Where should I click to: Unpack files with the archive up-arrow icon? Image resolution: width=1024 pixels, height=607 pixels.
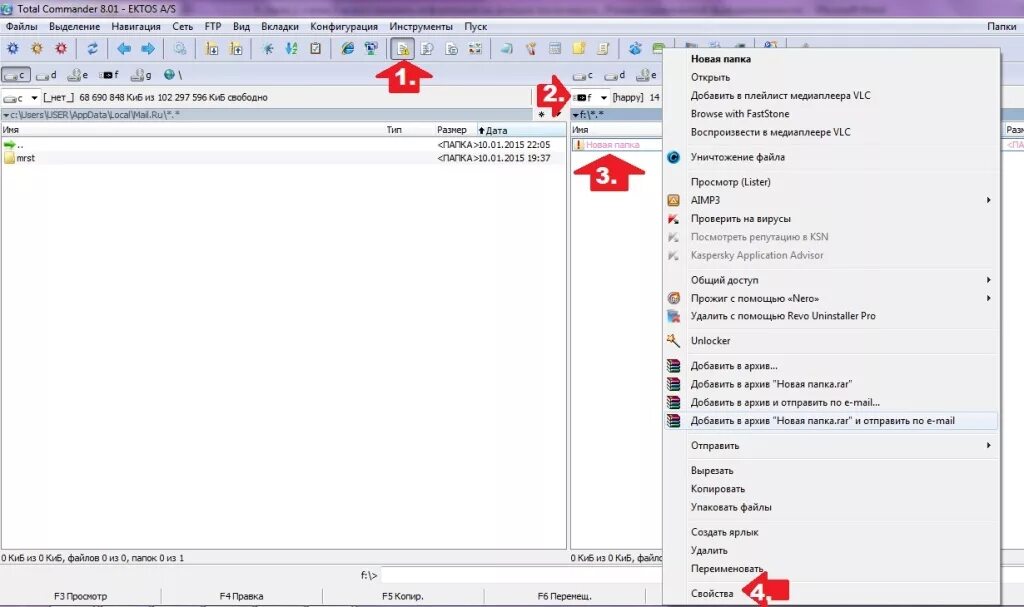pyautogui.click(x=236, y=48)
